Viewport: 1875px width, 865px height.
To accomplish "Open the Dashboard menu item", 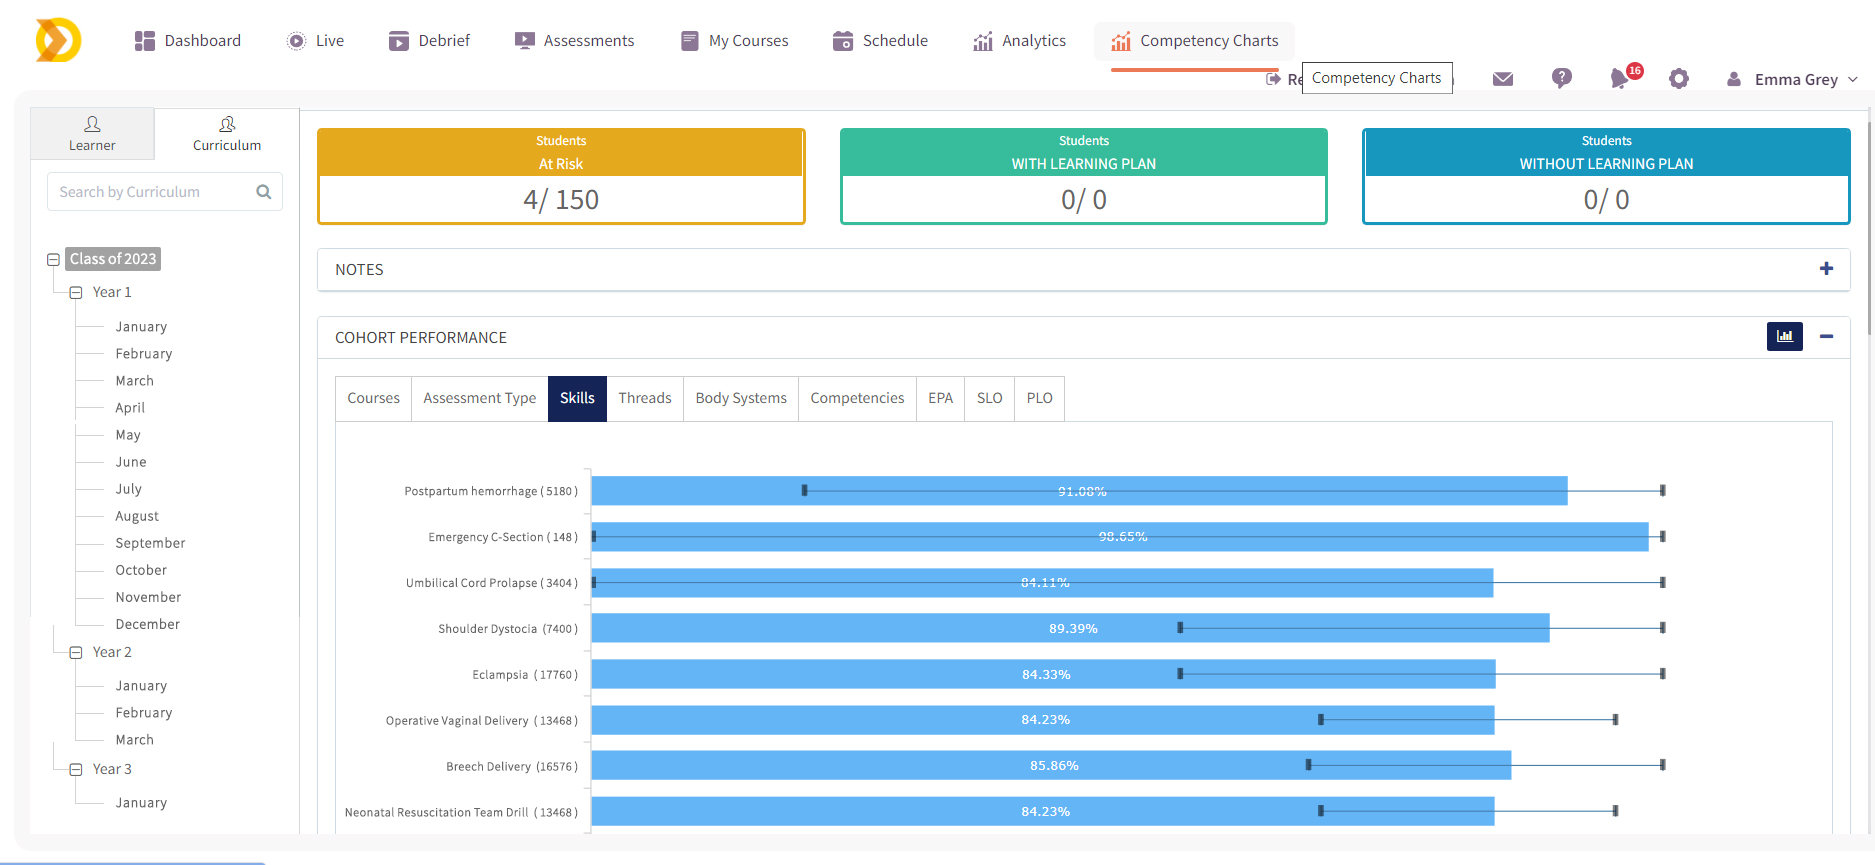I will [188, 41].
